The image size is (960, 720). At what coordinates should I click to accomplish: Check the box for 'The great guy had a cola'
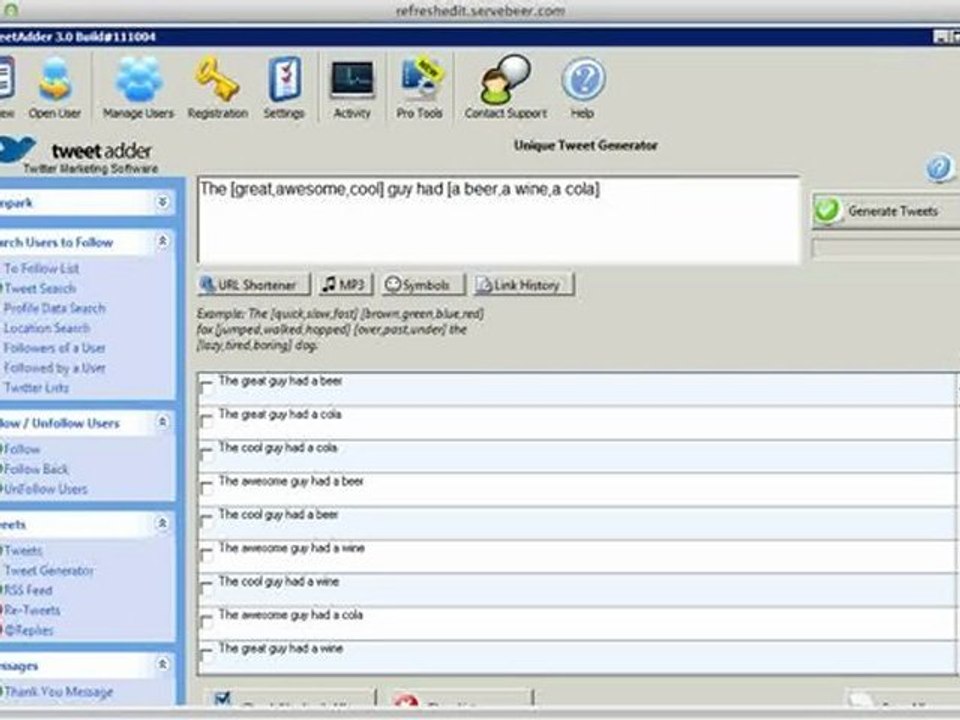[x=206, y=421]
